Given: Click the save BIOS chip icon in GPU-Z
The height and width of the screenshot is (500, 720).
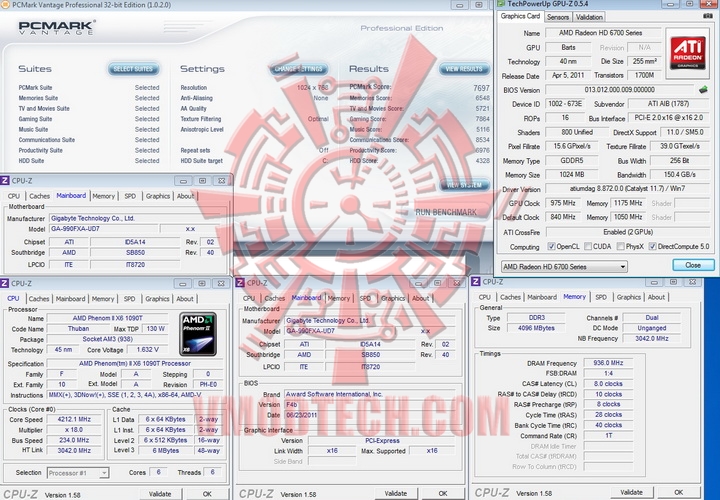Looking at the screenshot, I should click(x=703, y=90).
